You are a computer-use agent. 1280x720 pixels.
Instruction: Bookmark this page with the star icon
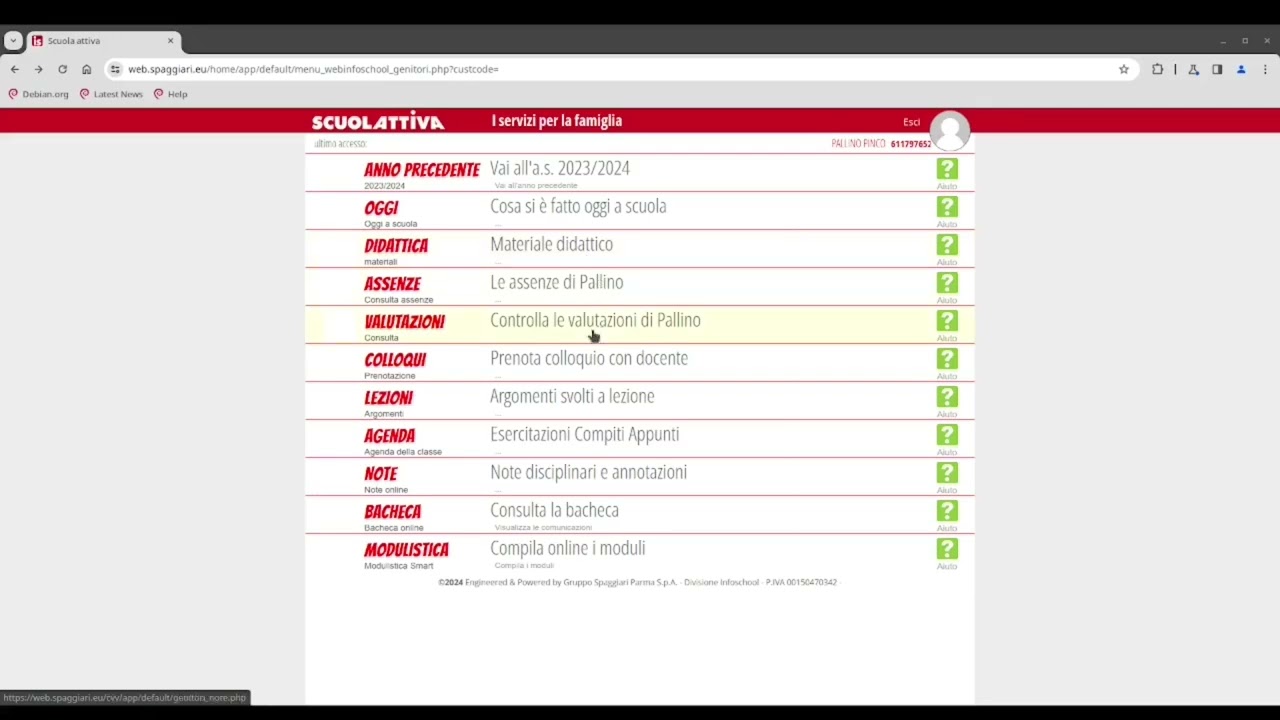point(1124,69)
